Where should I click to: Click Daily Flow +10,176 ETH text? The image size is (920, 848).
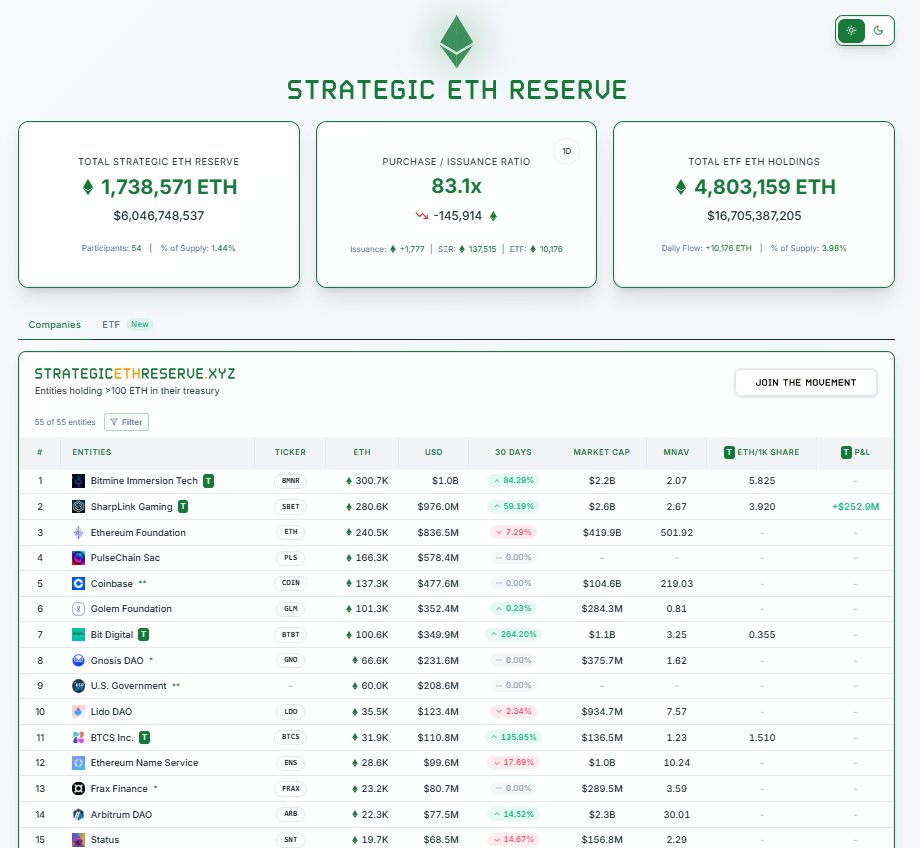point(706,248)
